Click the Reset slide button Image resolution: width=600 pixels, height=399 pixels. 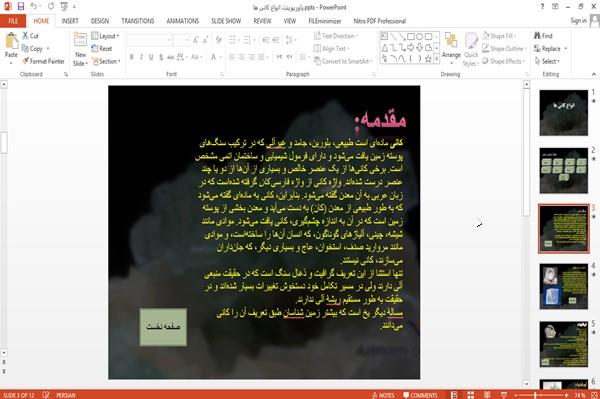(x=102, y=49)
